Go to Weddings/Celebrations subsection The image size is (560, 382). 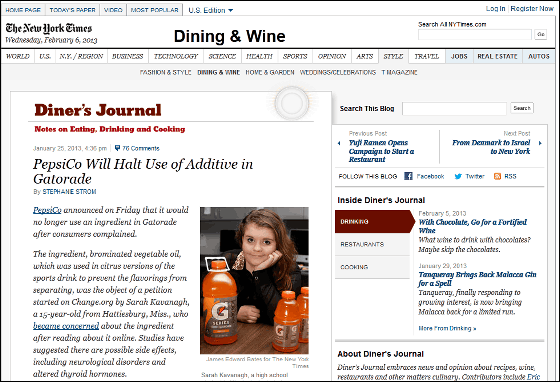coord(338,72)
